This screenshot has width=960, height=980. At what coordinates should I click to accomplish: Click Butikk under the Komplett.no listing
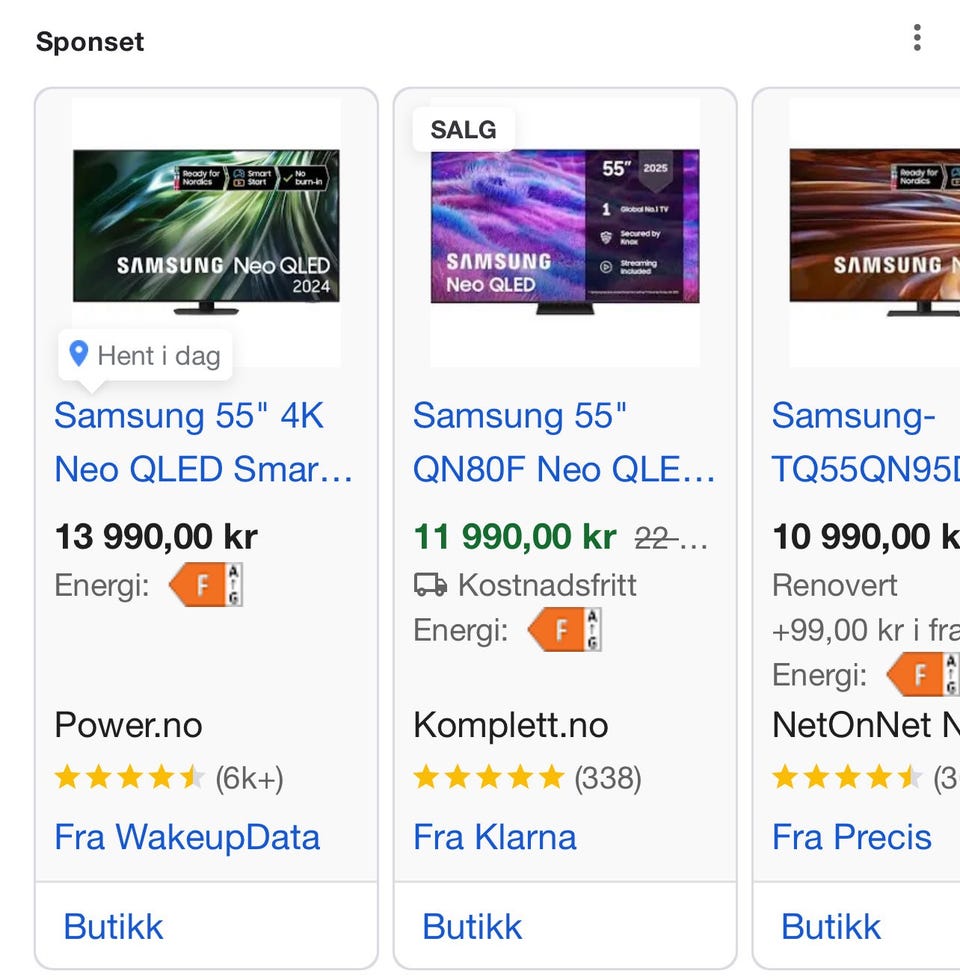click(472, 927)
